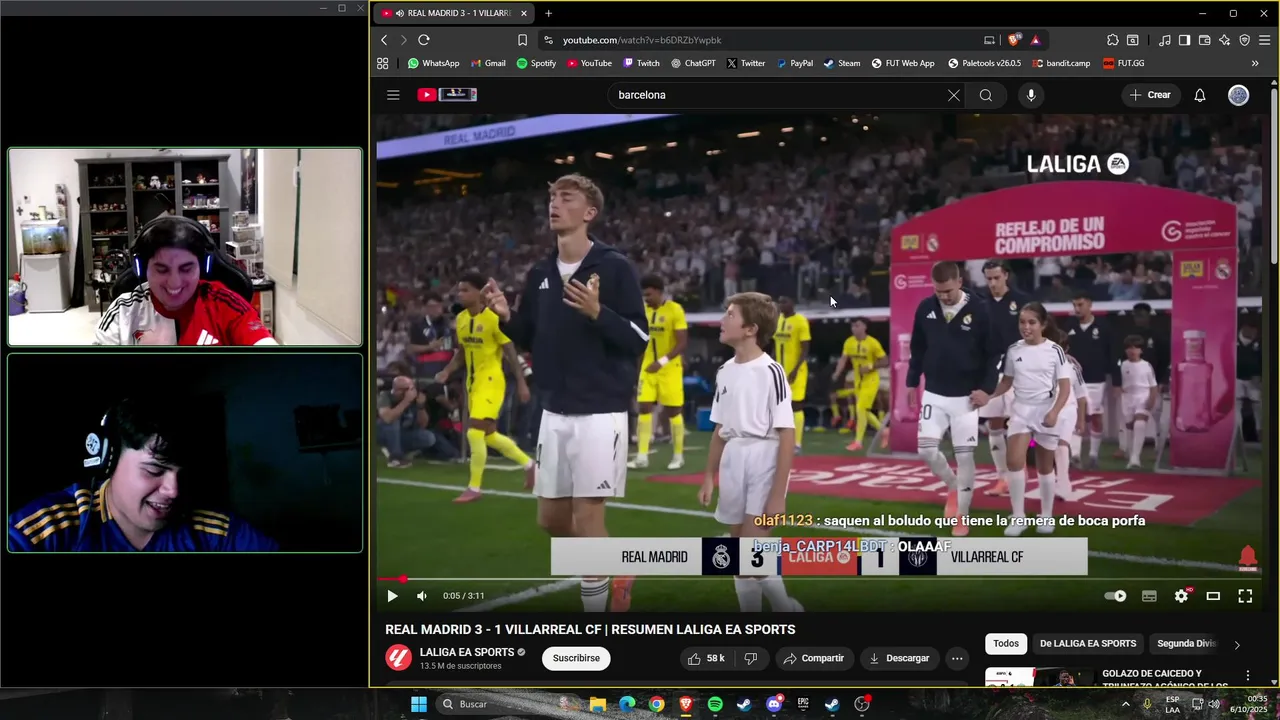1280x720 pixels.
Task: Enter fullscreen mode on the video
Action: [x=1245, y=596]
